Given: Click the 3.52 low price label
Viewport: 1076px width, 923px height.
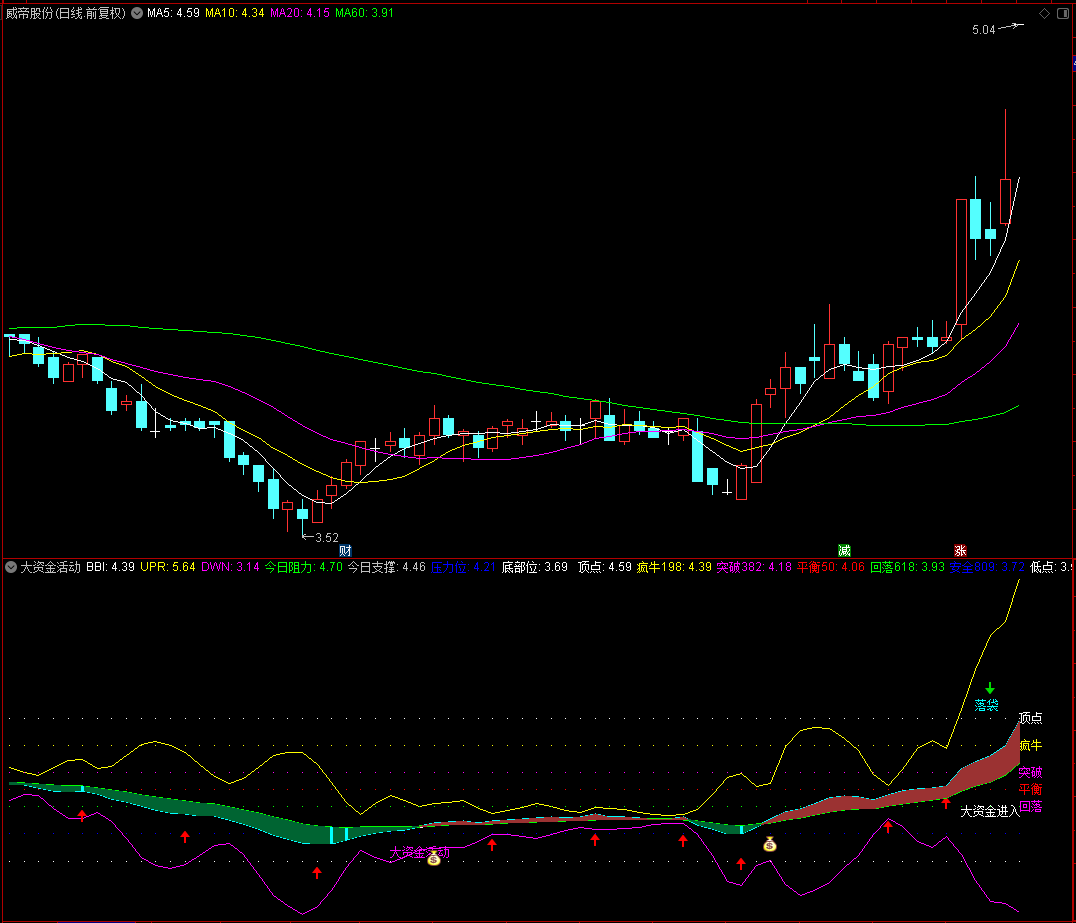Looking at the screenshot, I should (327, 537).
